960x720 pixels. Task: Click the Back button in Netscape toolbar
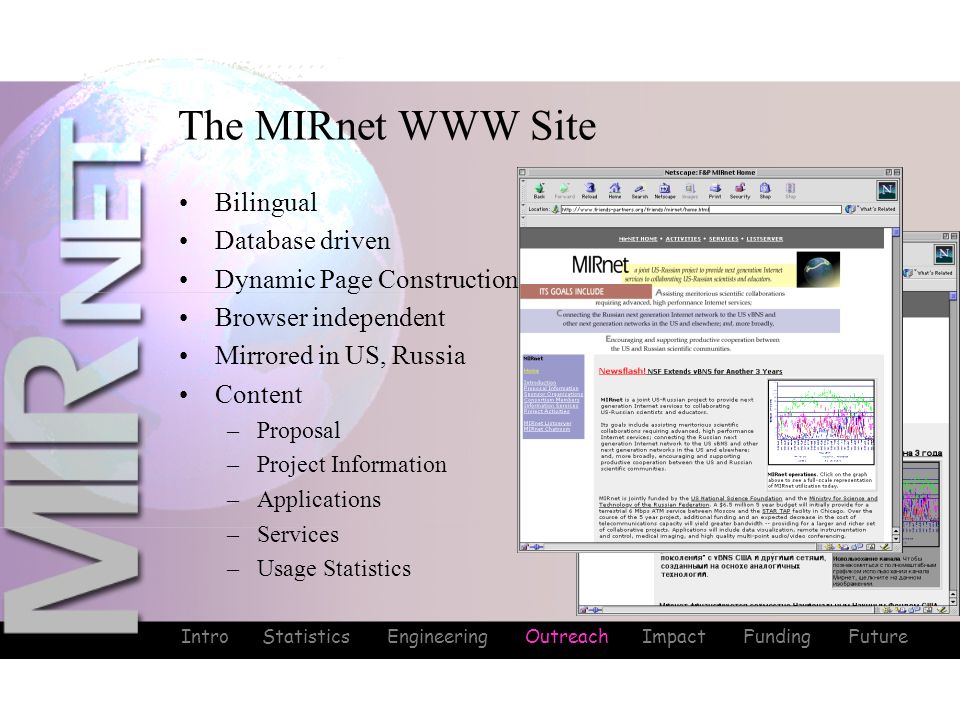[539, 190]
